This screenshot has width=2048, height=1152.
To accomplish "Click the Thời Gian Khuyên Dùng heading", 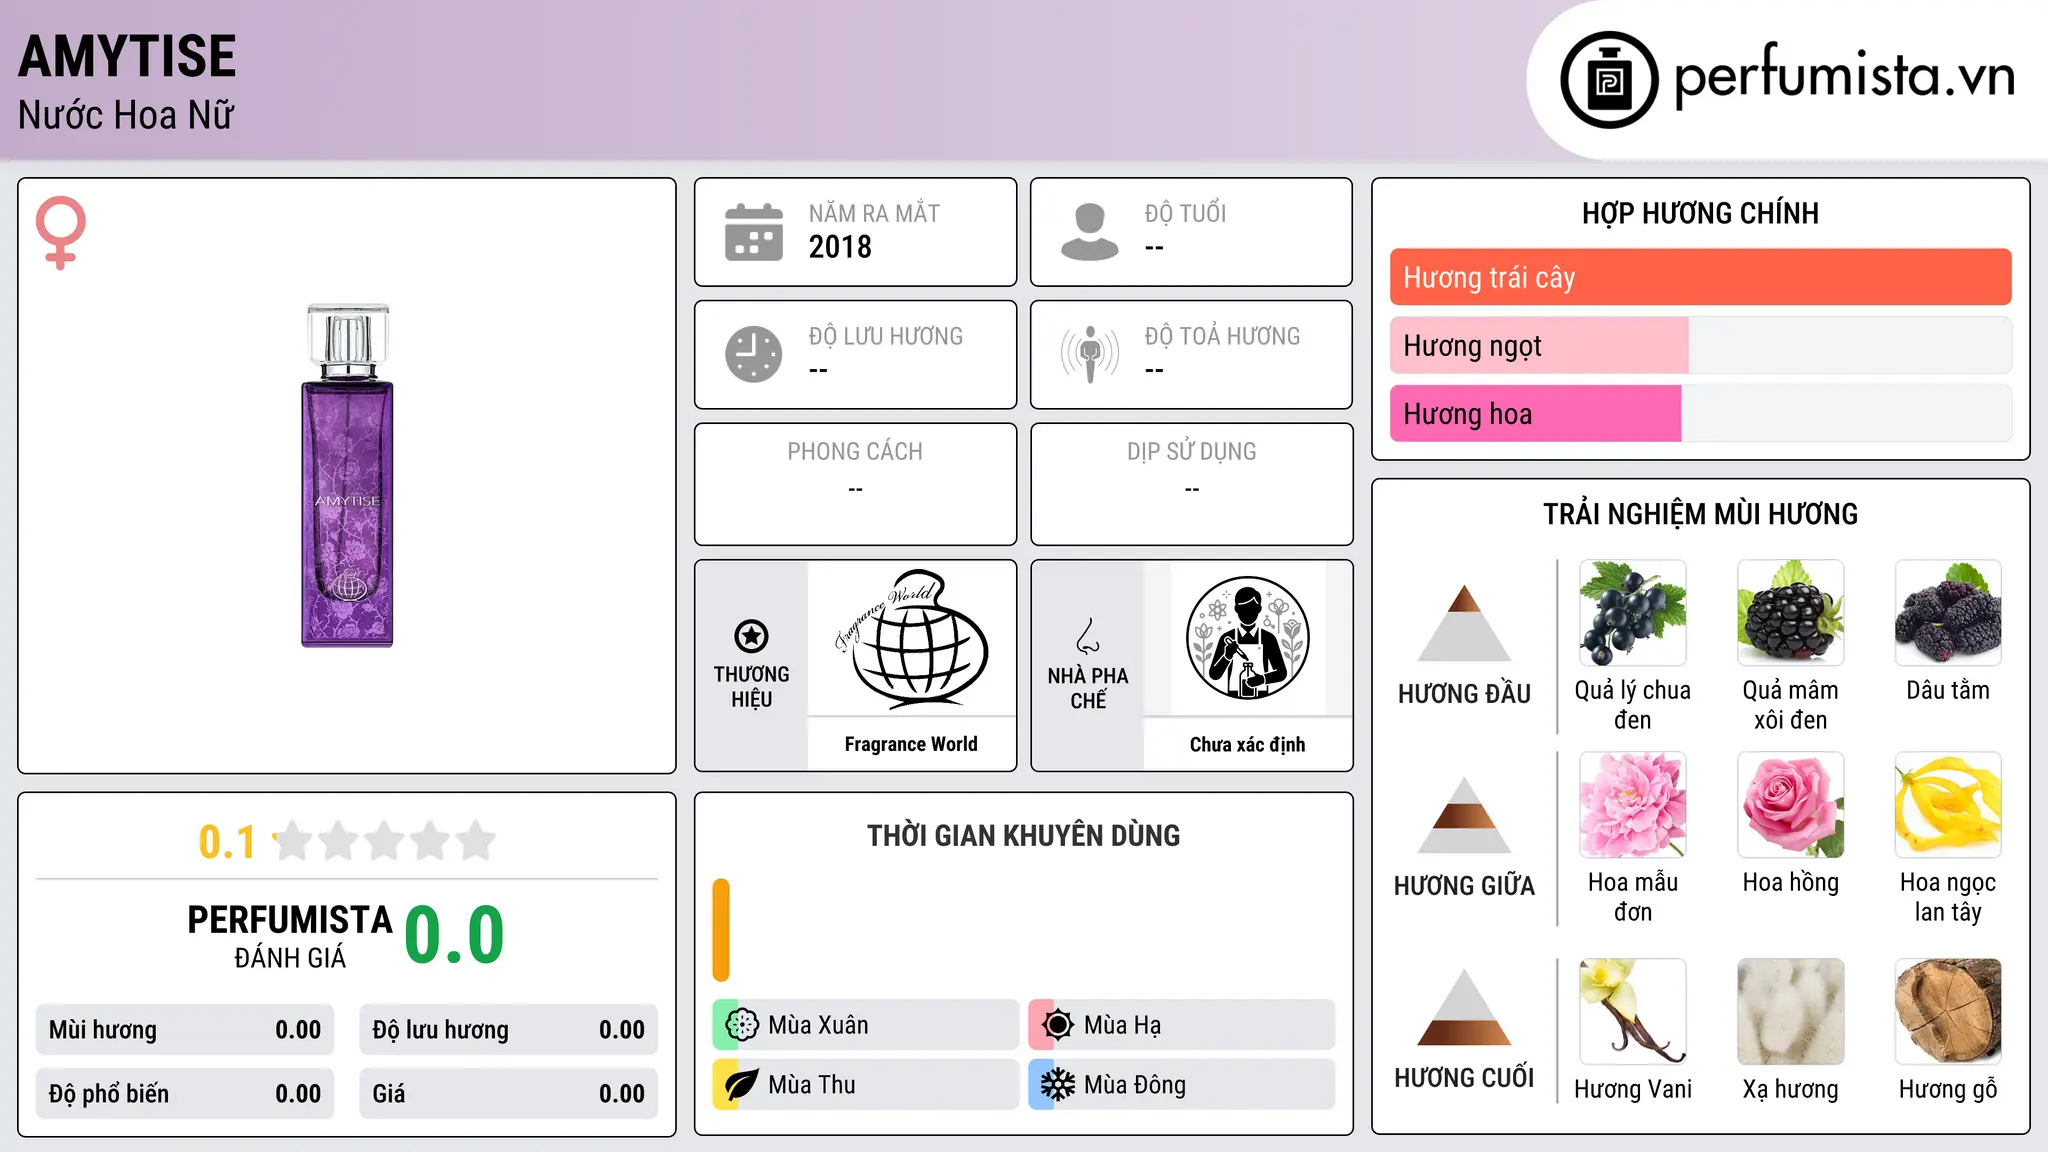I will tap(1023, 835).
